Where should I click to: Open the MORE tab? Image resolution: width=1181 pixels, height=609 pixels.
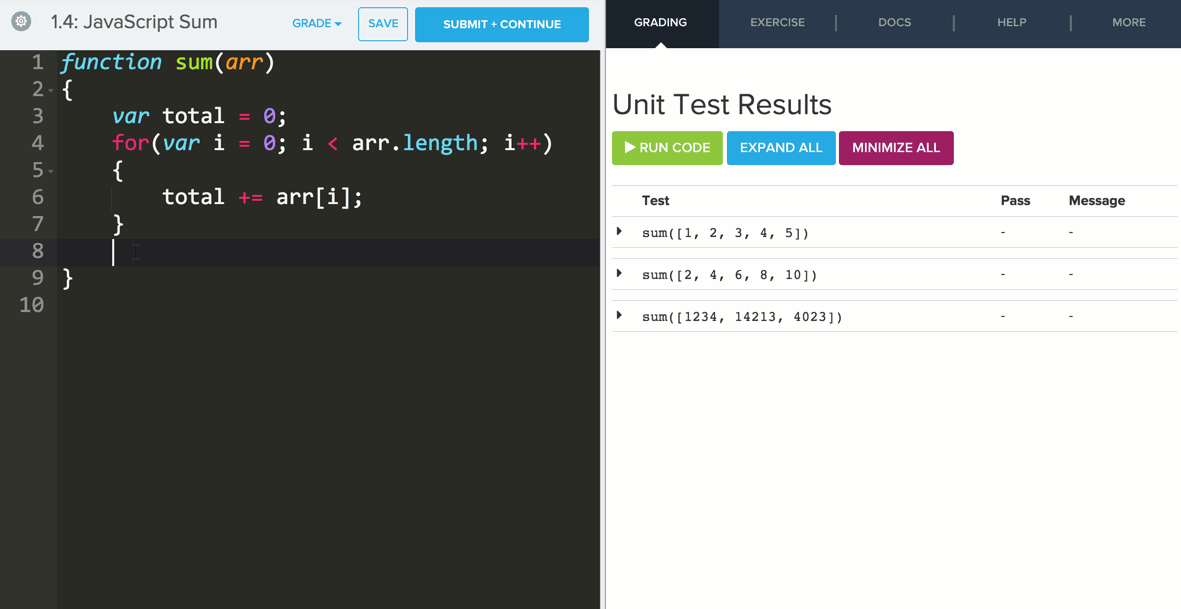(x=1129, y=22)
